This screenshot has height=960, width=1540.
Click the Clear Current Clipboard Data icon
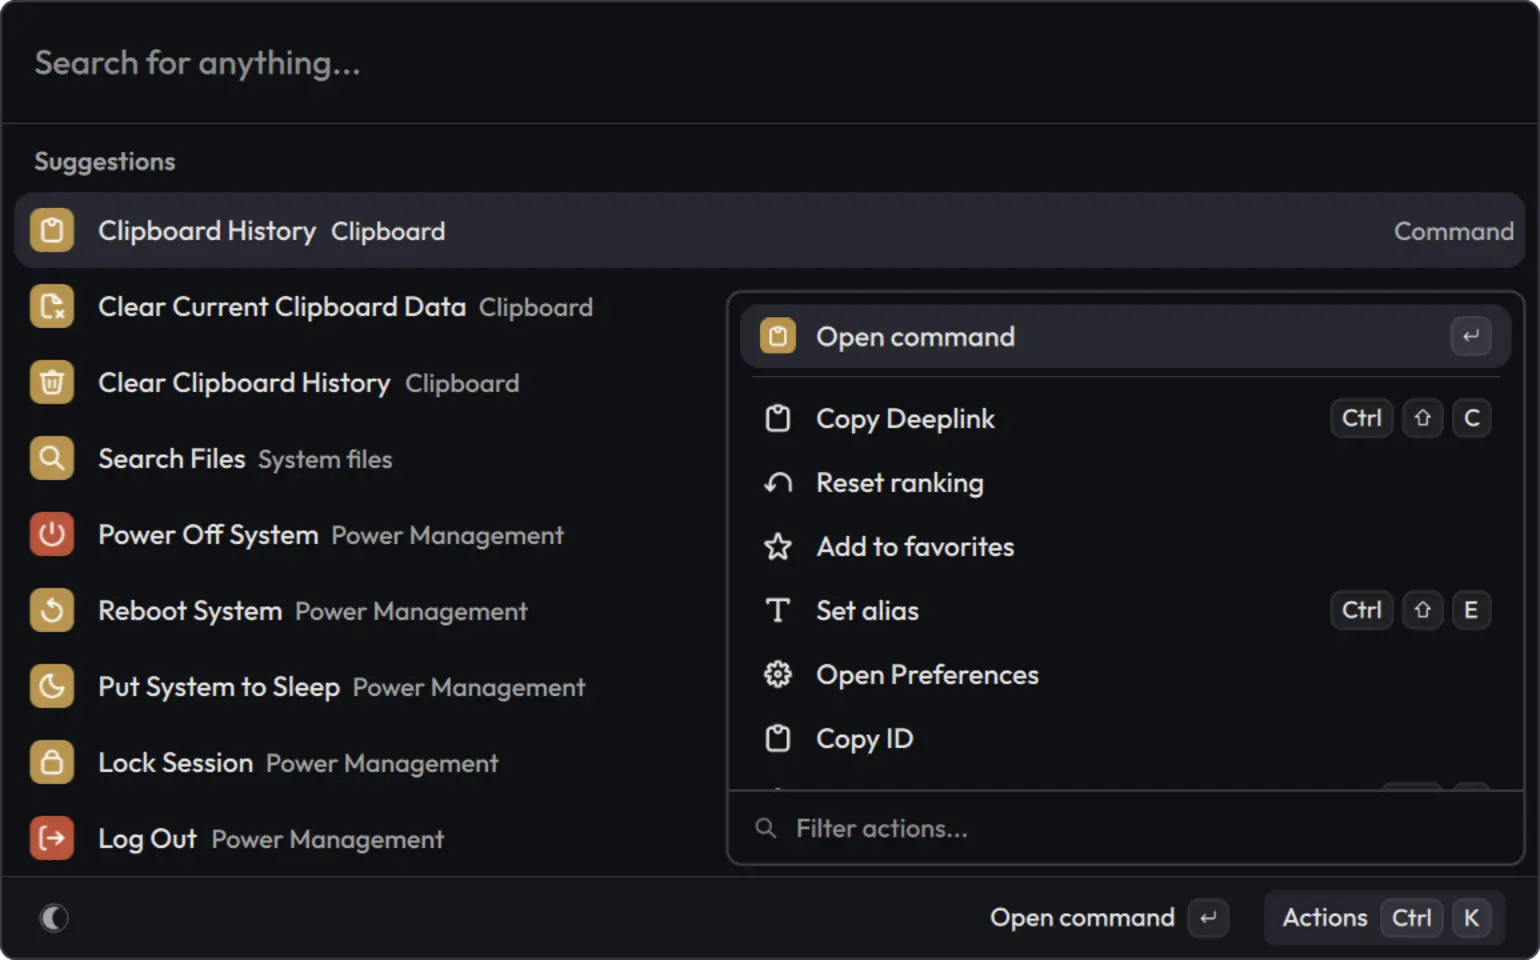pos(52,307)
